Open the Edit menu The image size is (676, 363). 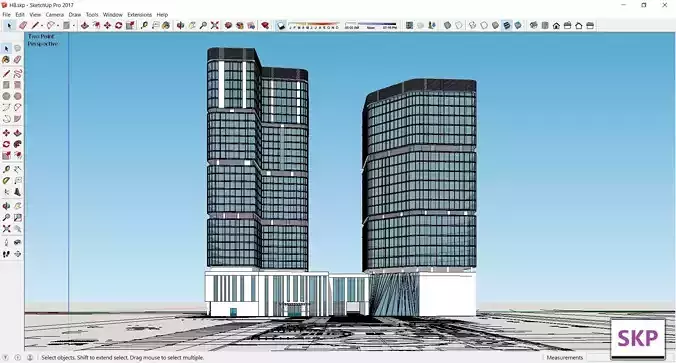pyautogui.click(x=20, y=15)
